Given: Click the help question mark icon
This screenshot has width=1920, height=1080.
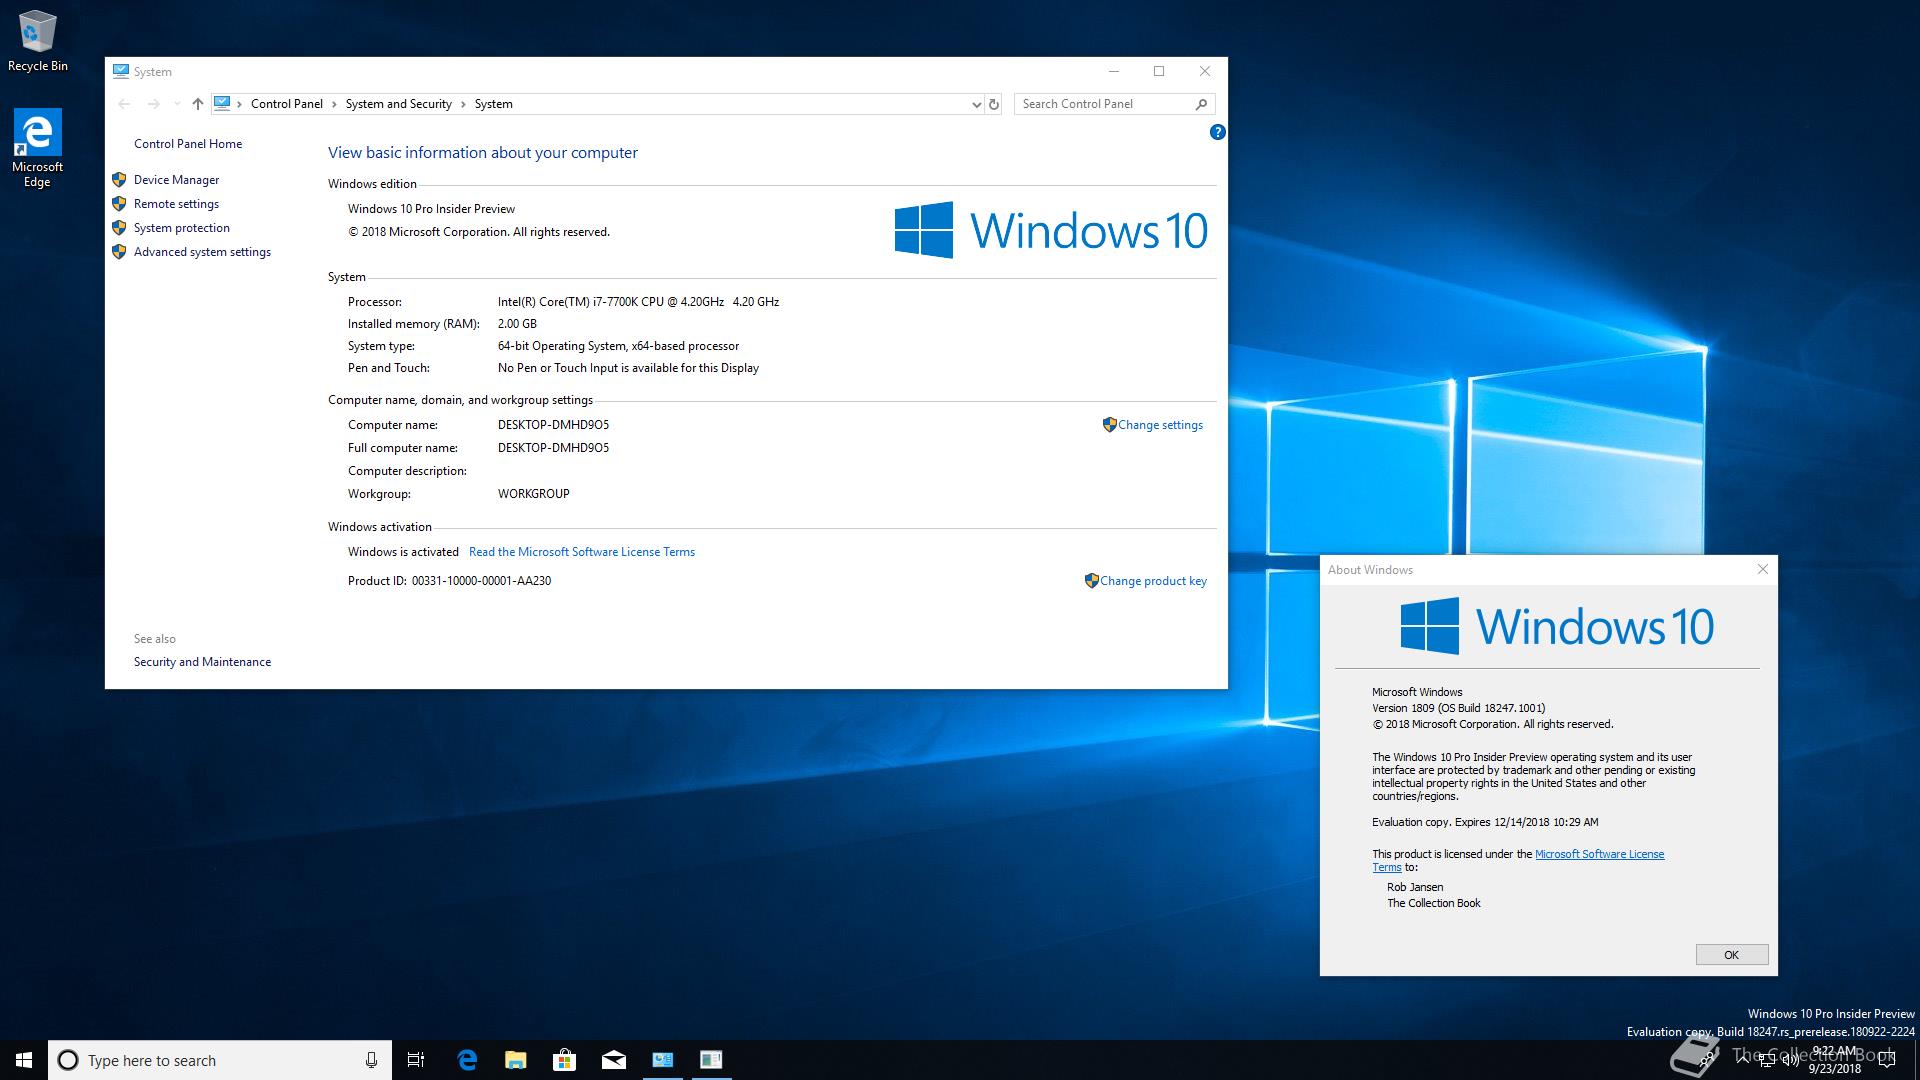Looking at the screenshot, I should point(1217,132).
